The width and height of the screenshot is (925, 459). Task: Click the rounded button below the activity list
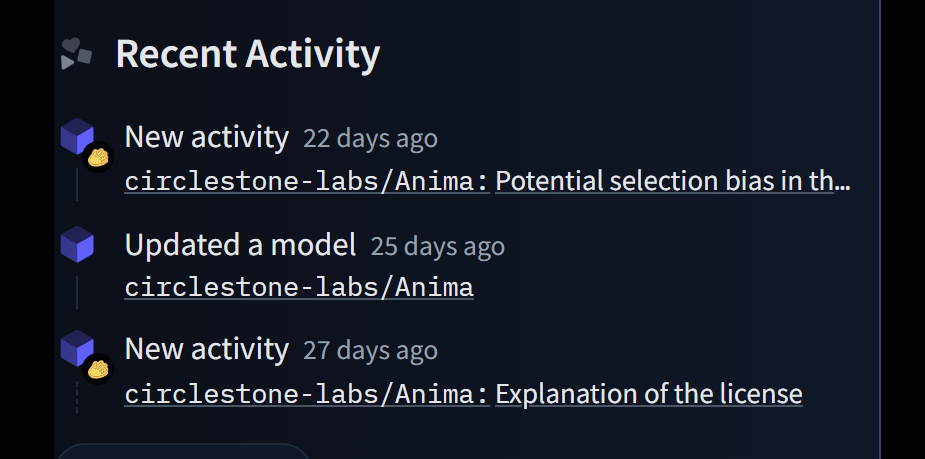(x=183, y=451)
